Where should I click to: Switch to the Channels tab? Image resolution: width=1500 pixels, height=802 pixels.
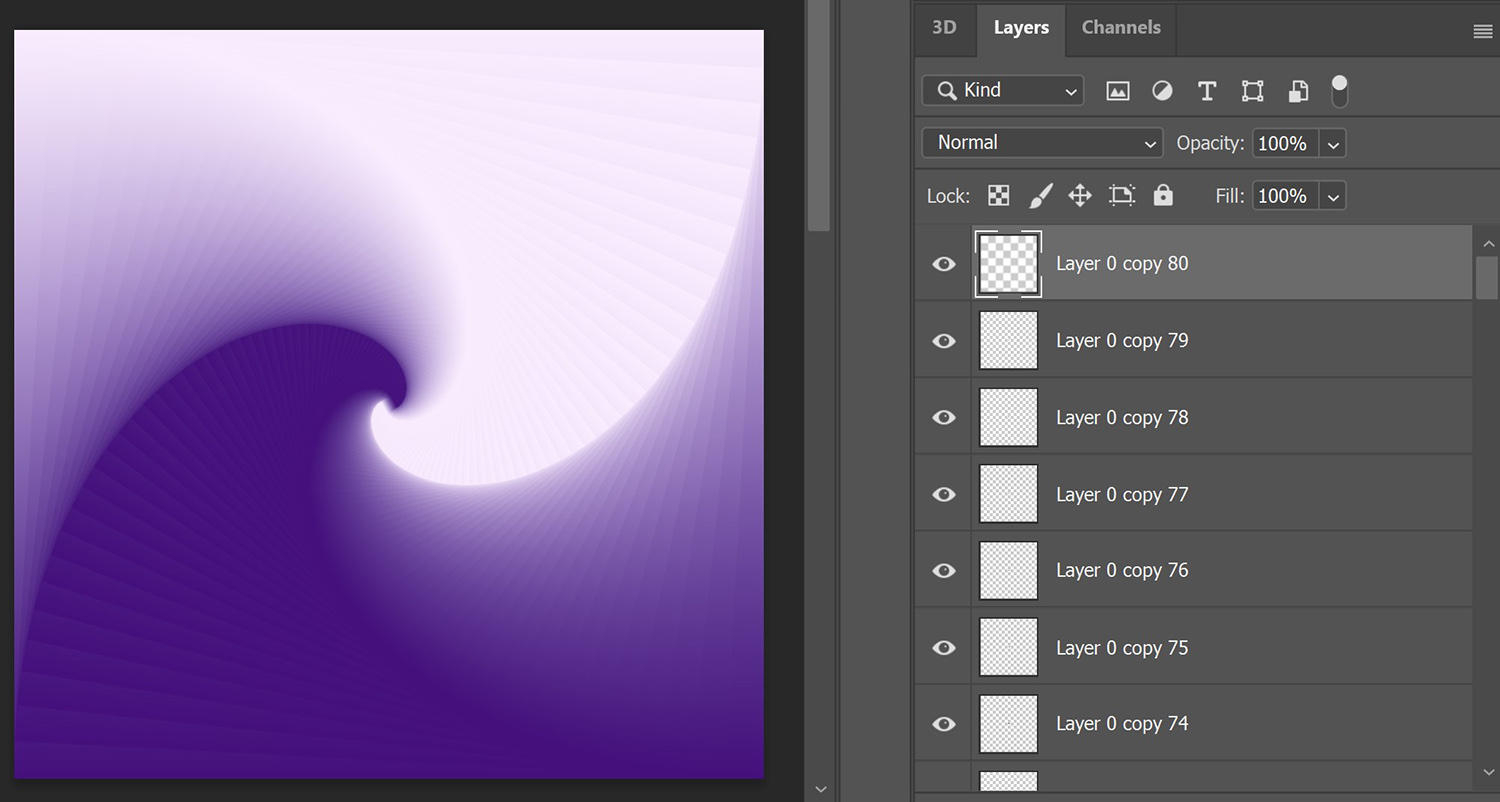coord(1120,28)
